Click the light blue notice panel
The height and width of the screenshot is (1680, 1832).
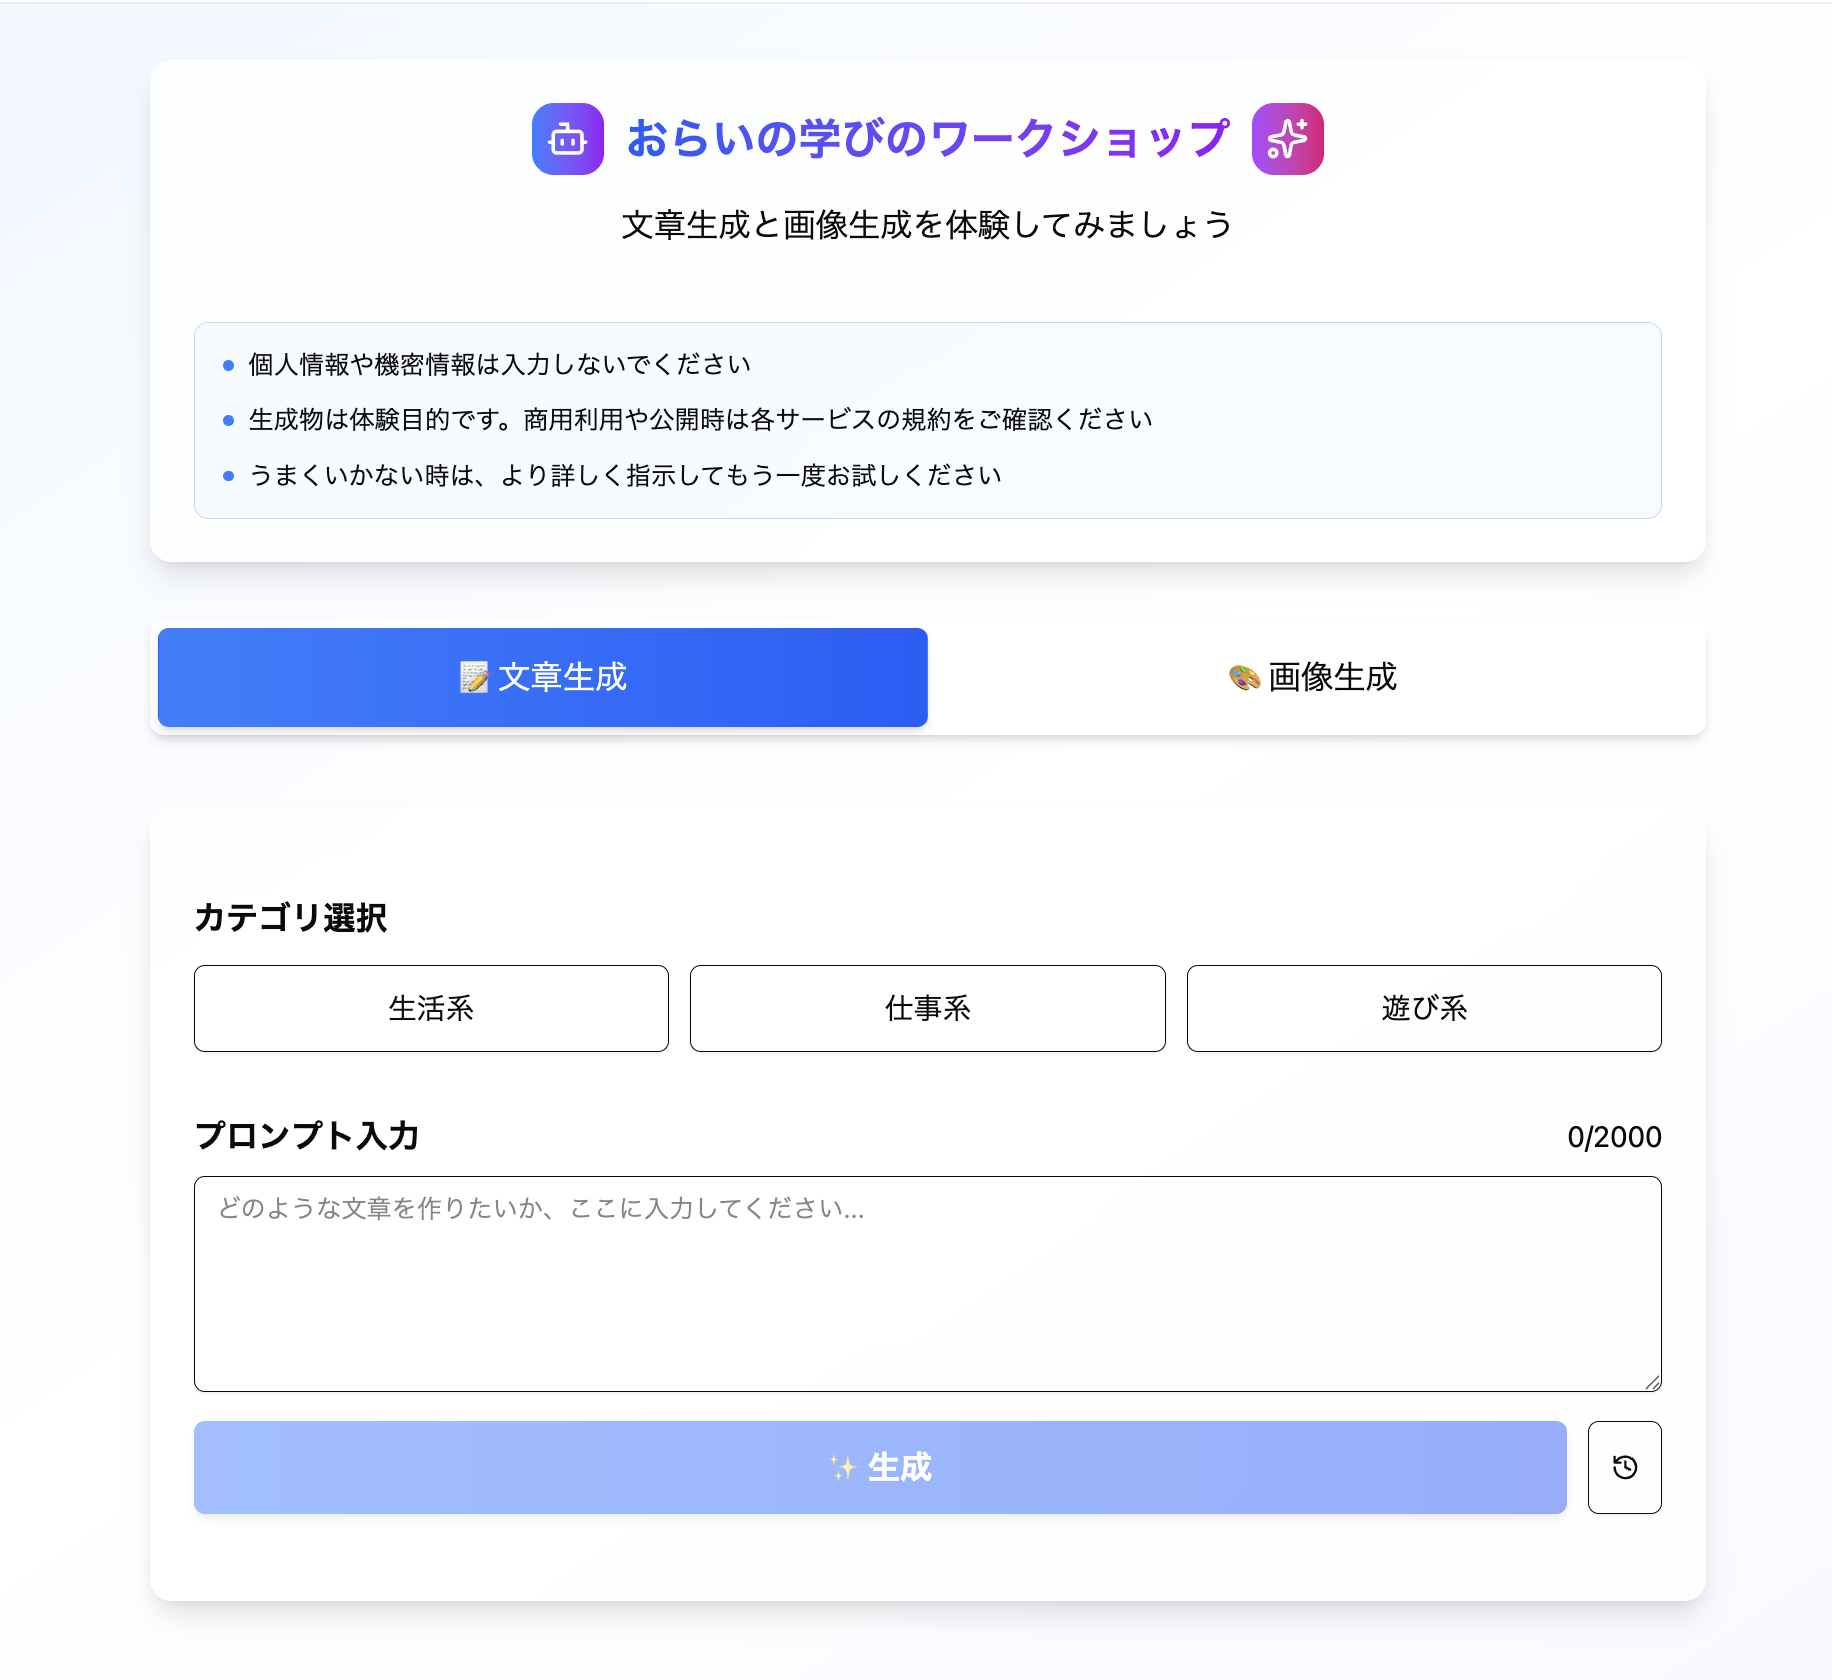pyautogui.click(x=927, y=420)
